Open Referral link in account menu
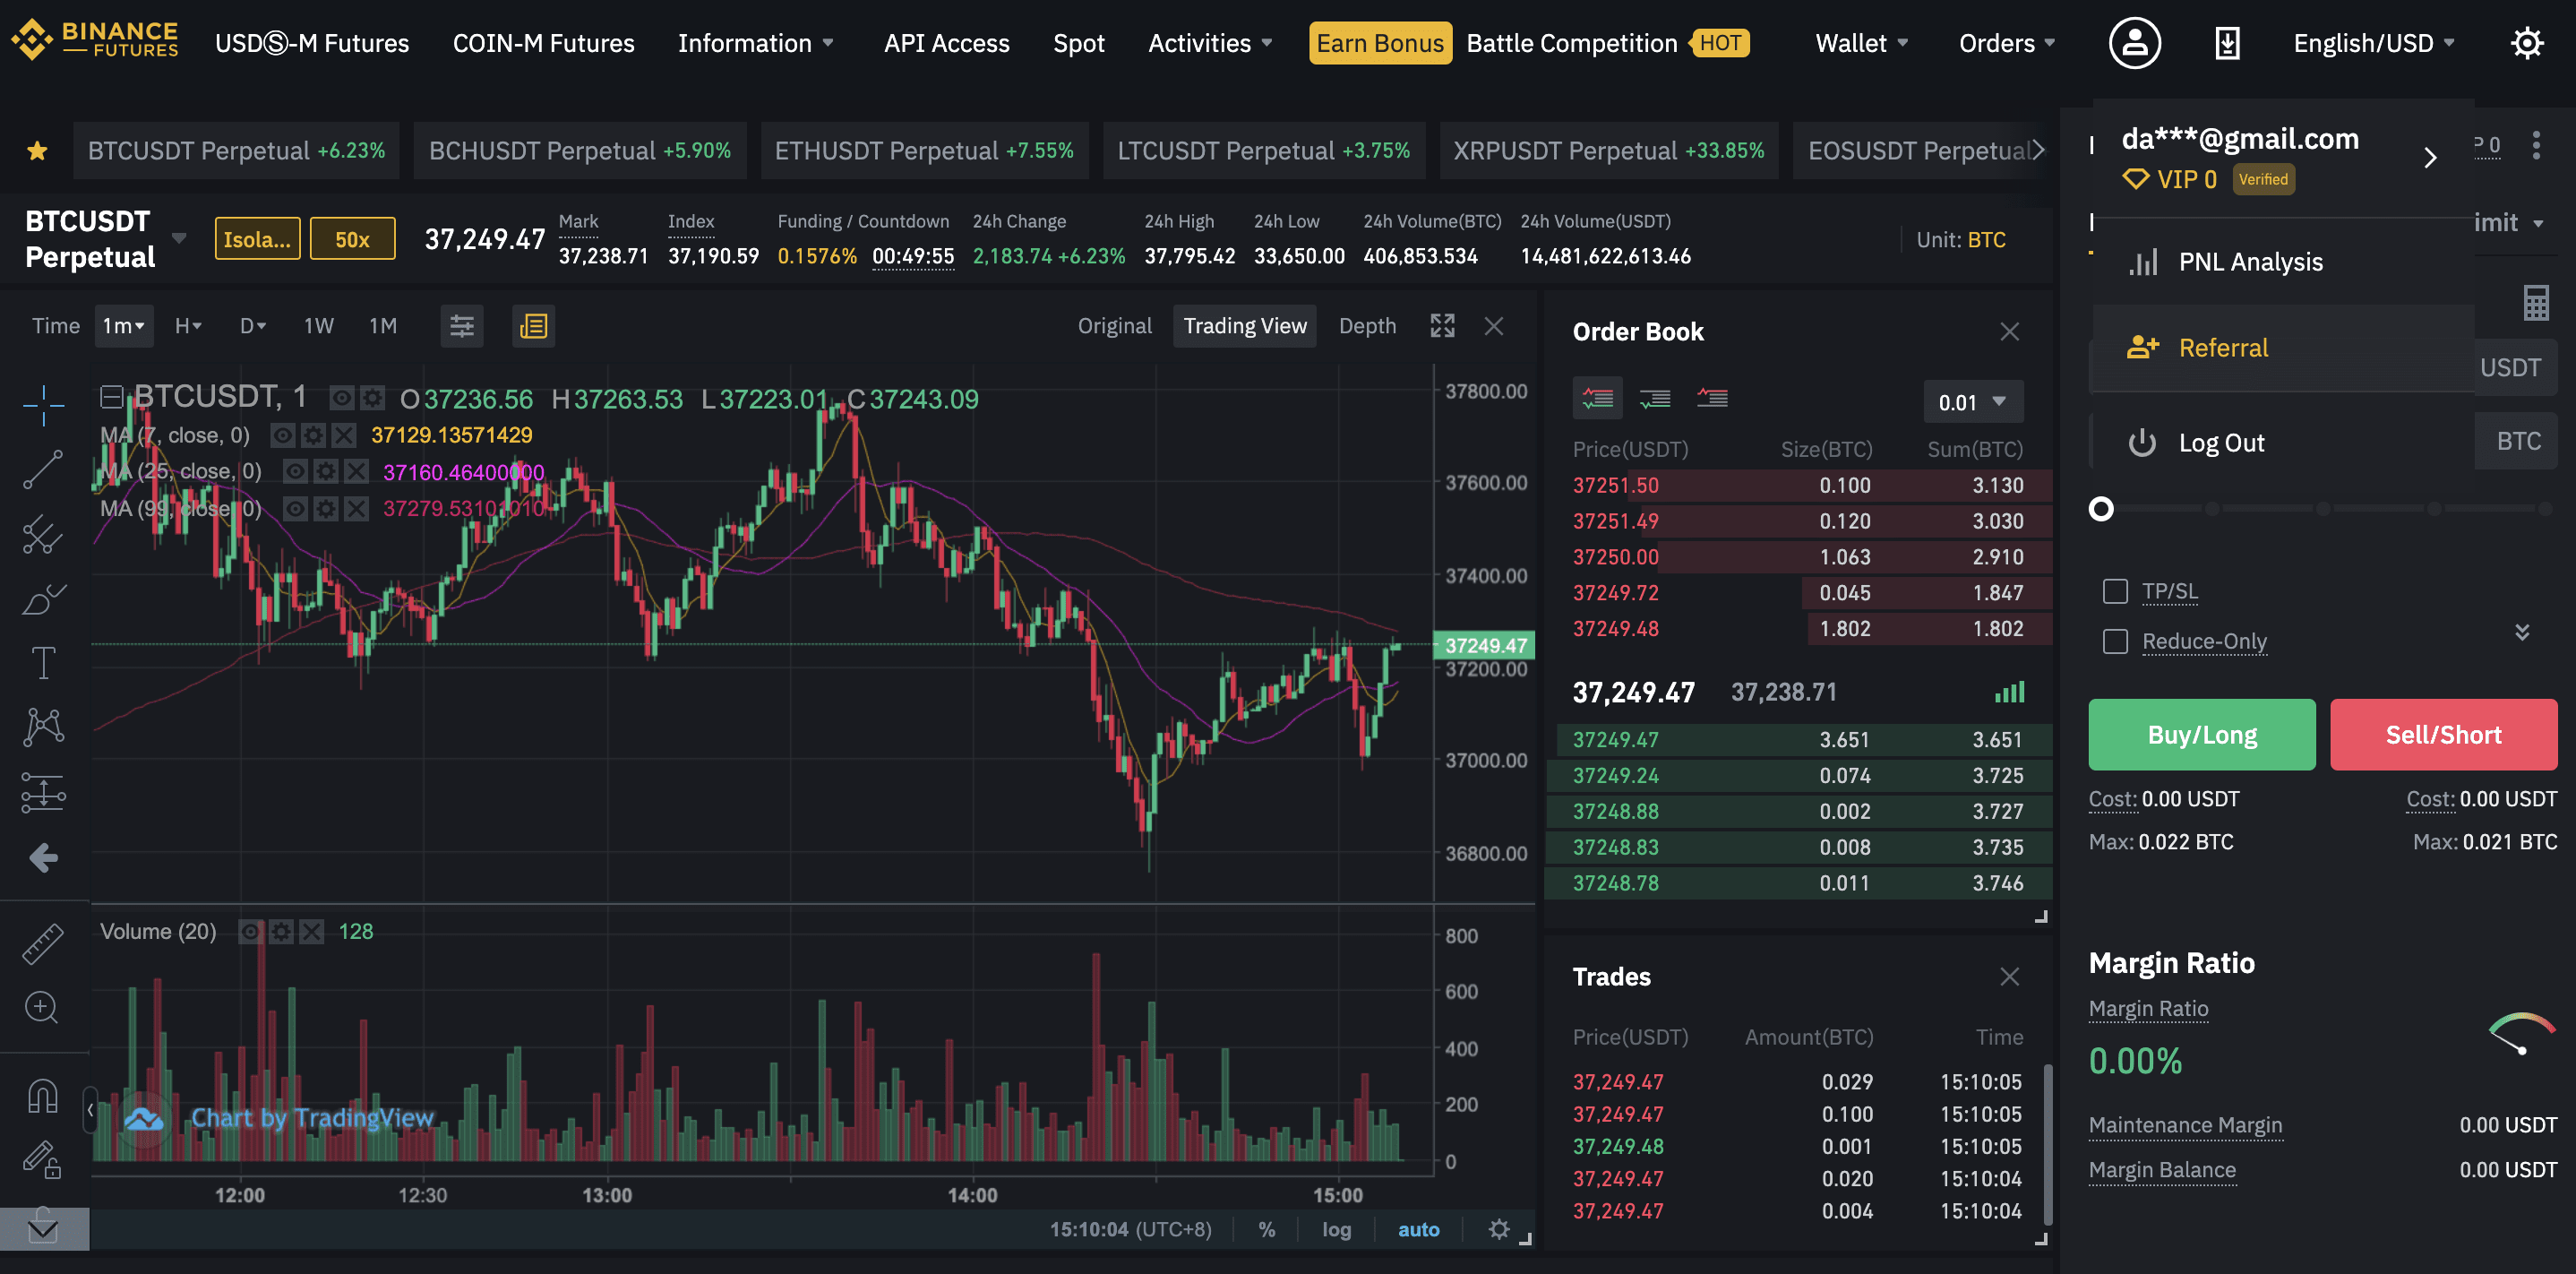This screenshot has width=2576, height=1274. (x=2284, y=348)
